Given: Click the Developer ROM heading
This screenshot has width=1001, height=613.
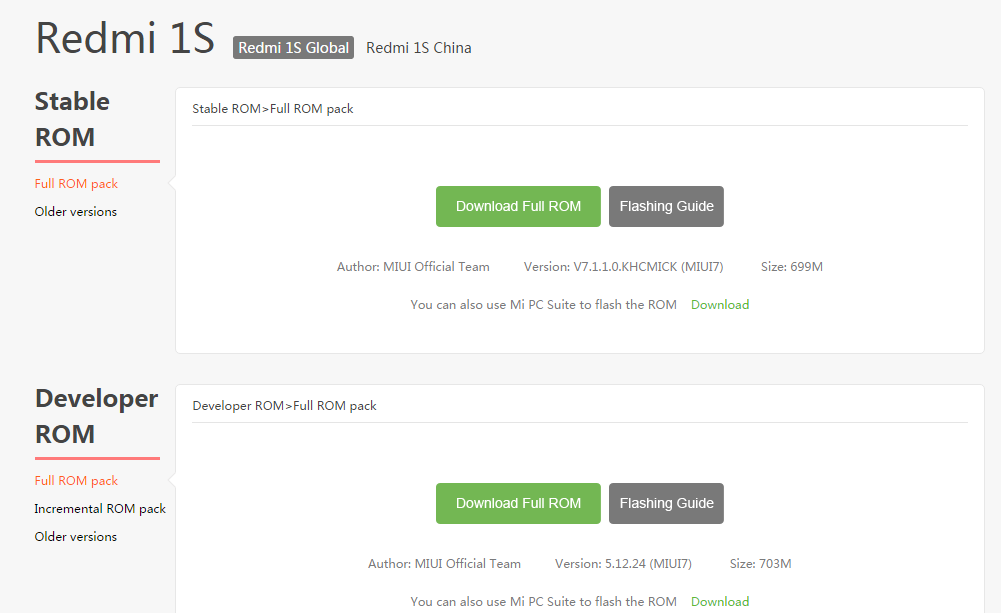Looking at the screenshot, I should click(x=96, y=416).
